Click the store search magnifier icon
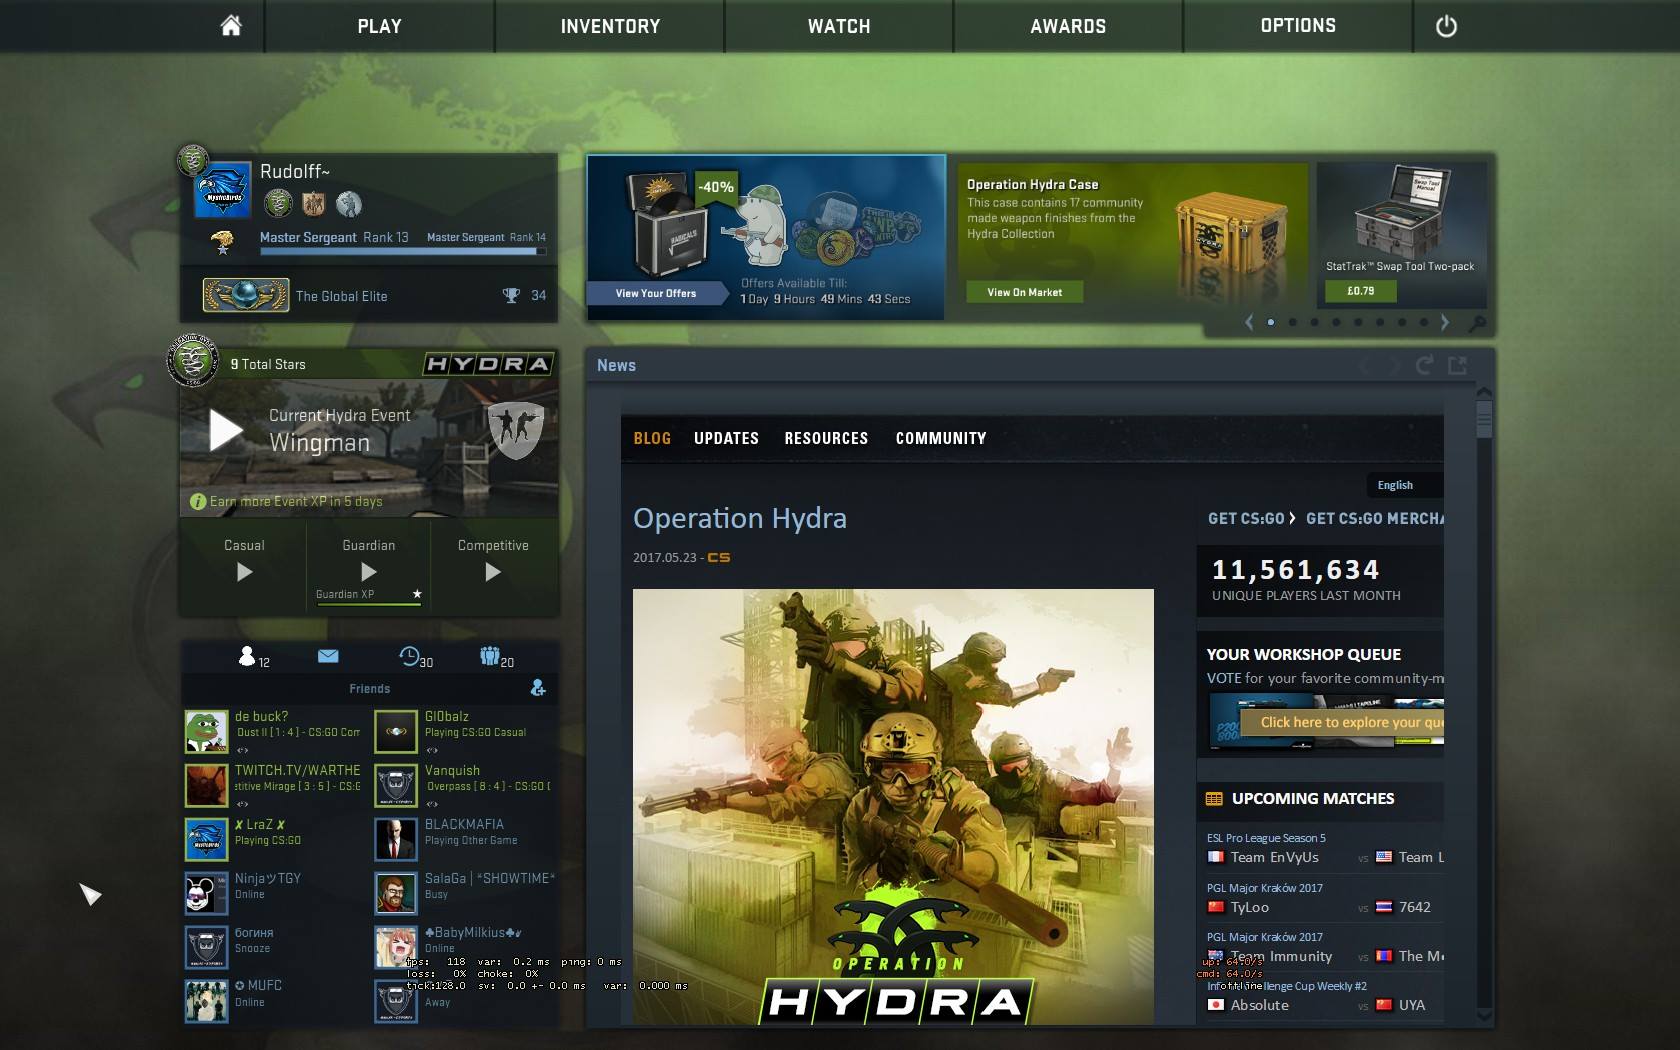Viewport: 1680px width, 1050px height. point(1477,323)
